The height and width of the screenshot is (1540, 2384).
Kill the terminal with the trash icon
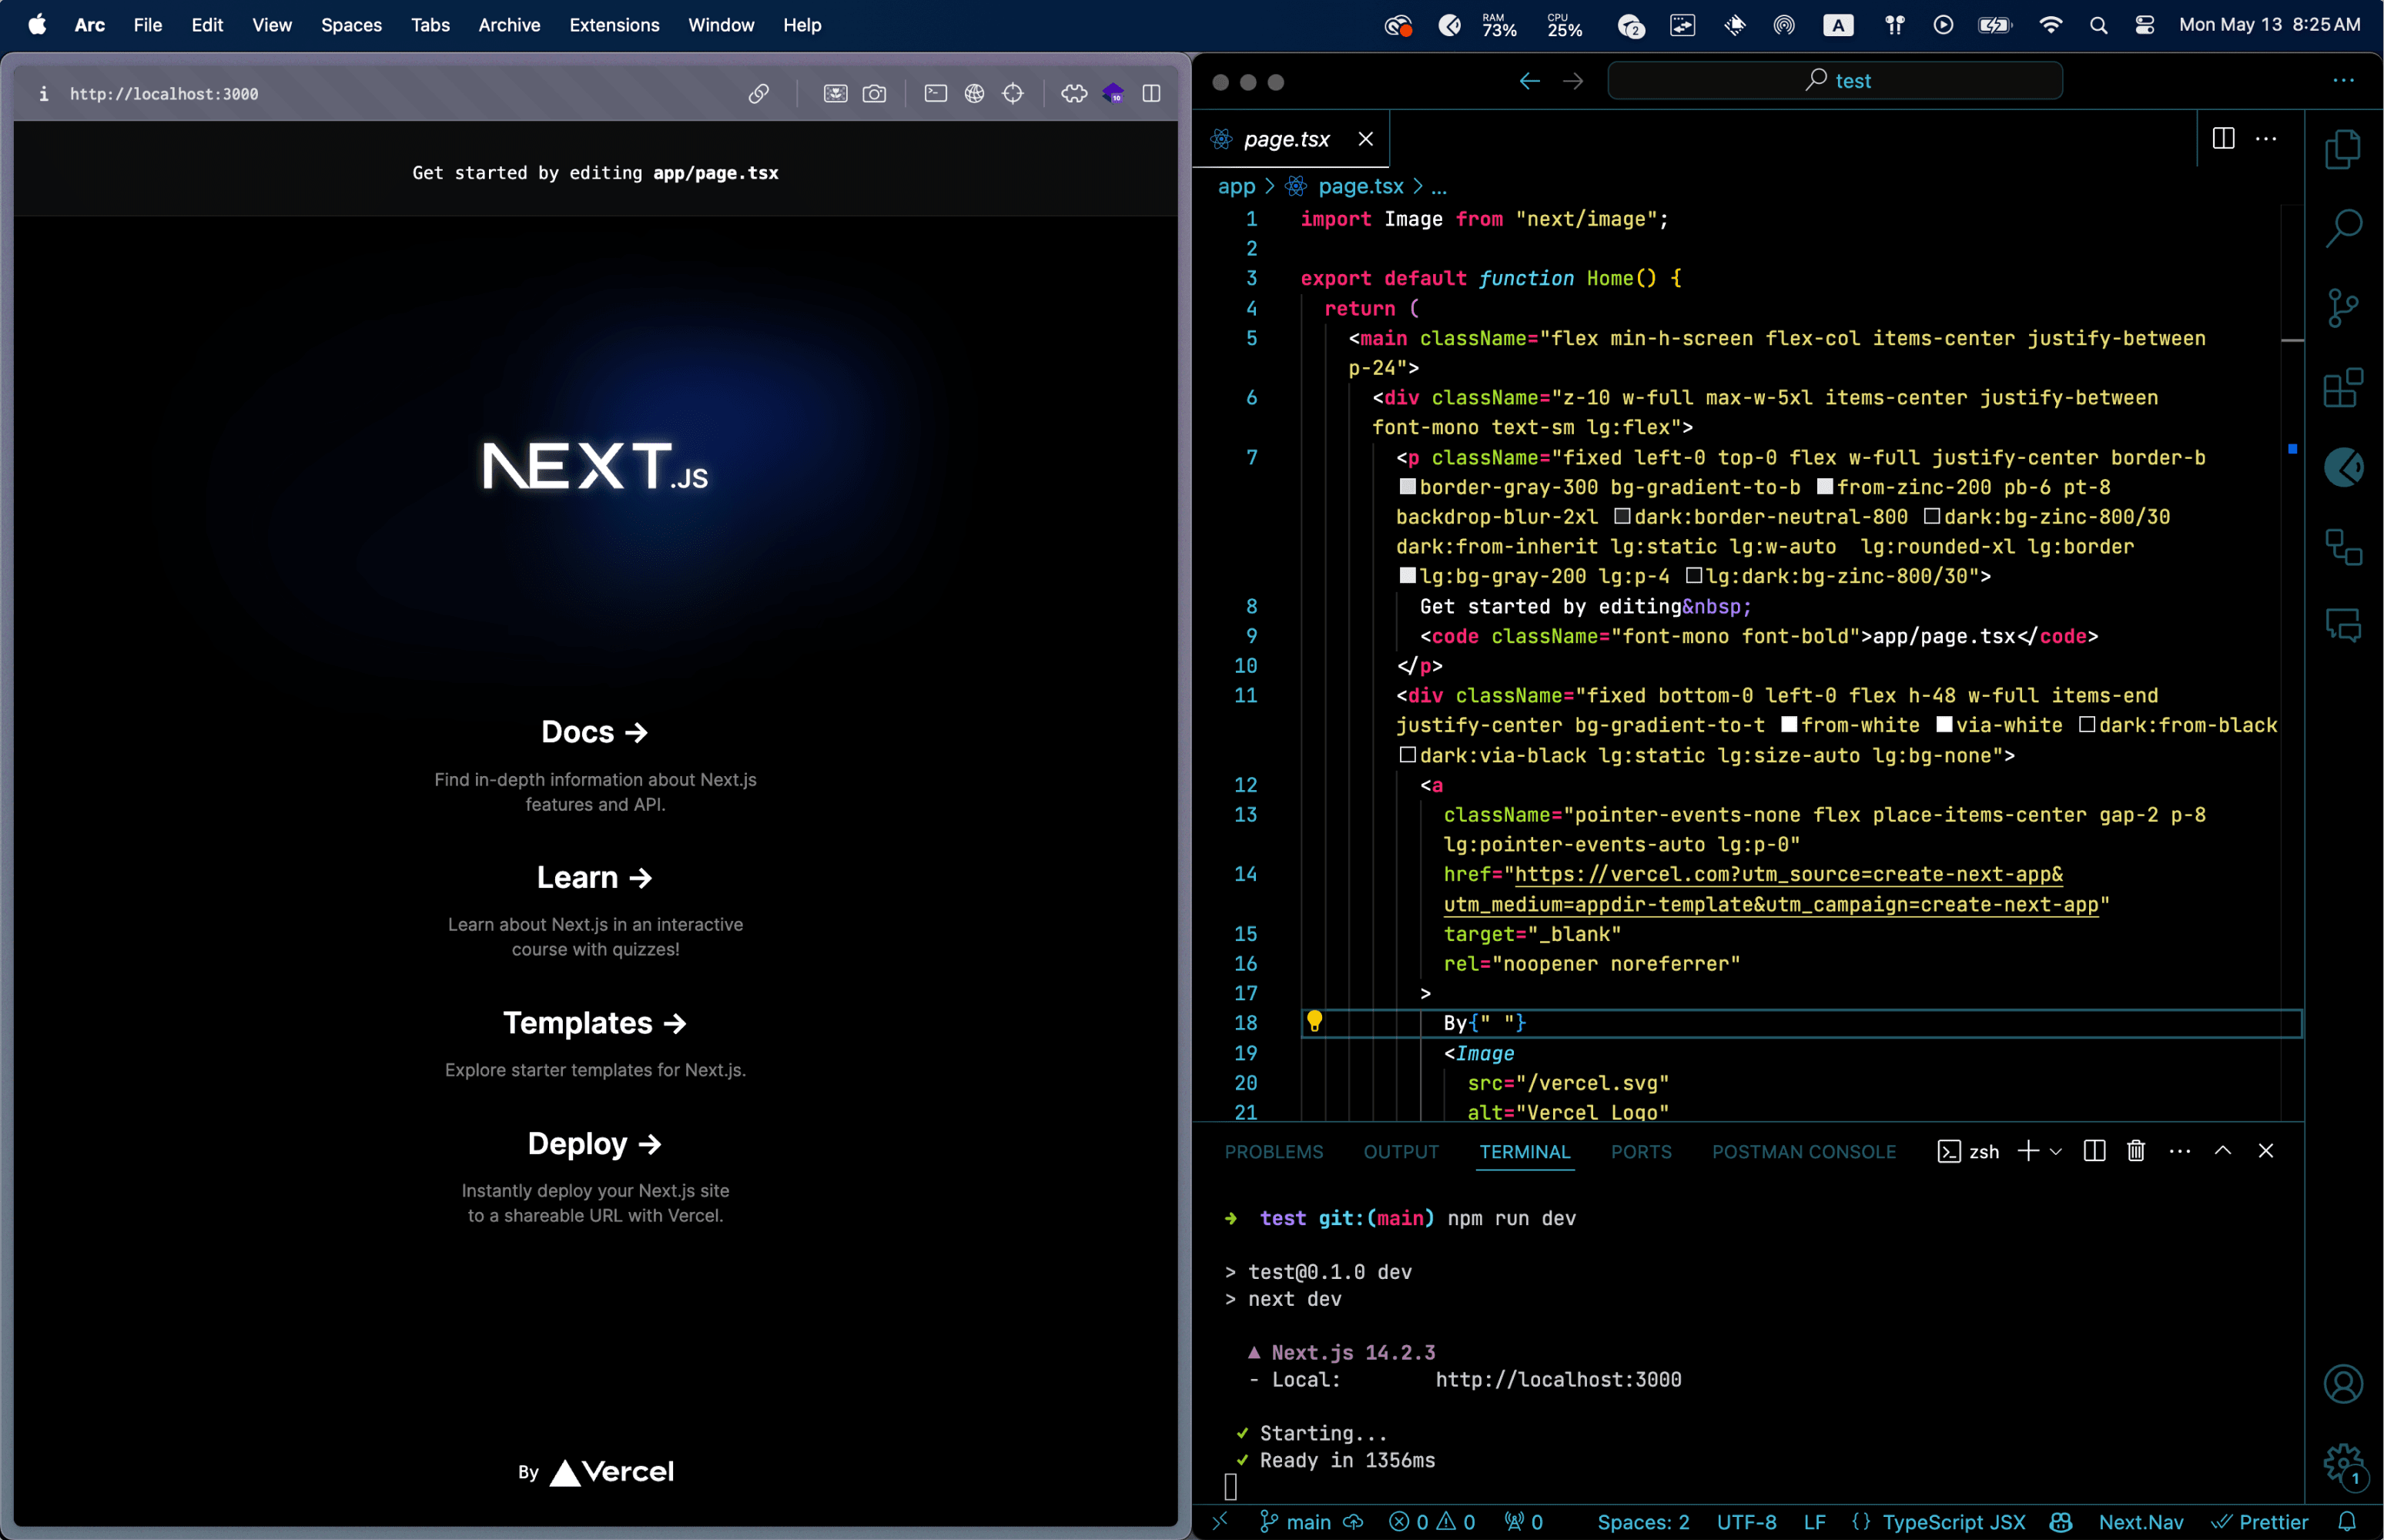[x=2136, y=1151]
